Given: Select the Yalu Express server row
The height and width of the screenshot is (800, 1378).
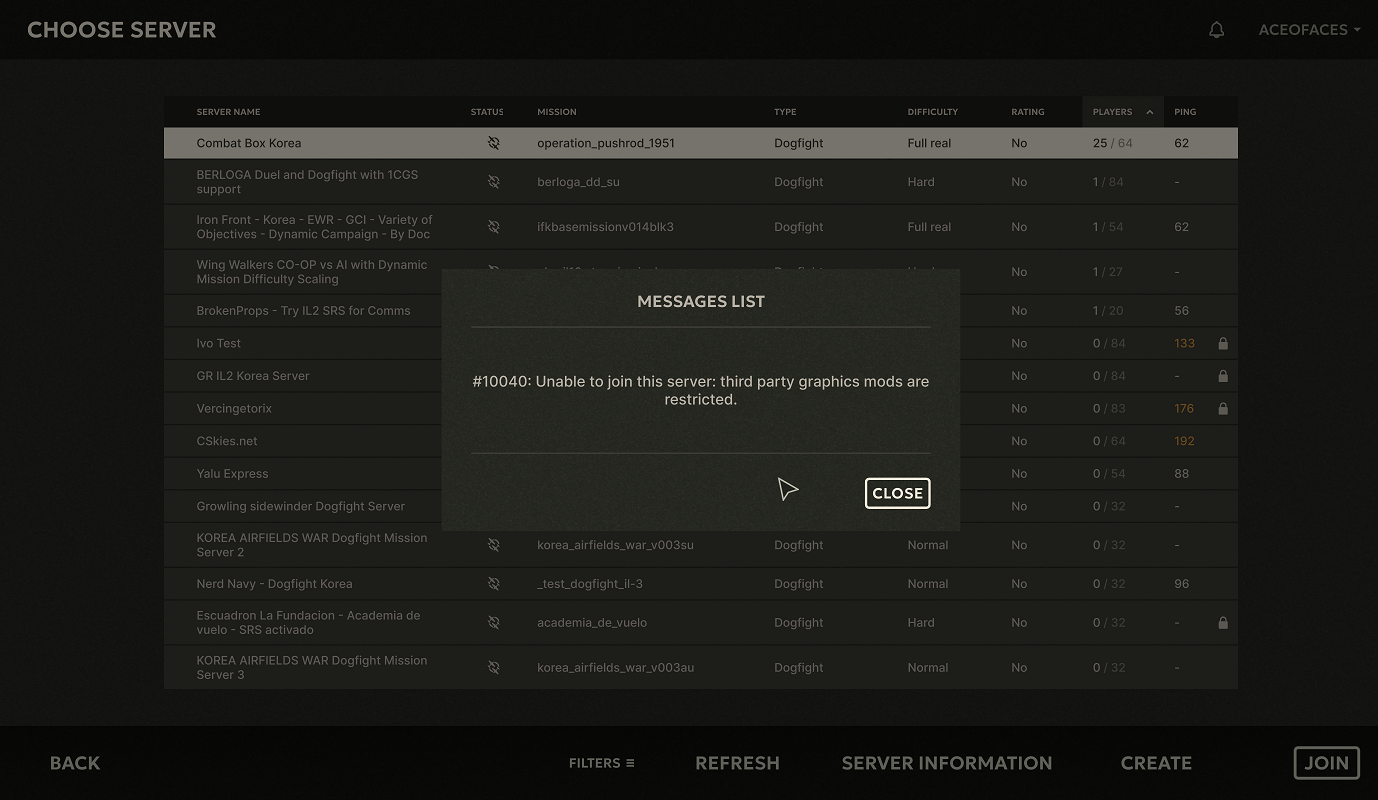Looking at the screenshot, I should click(700, 474).
